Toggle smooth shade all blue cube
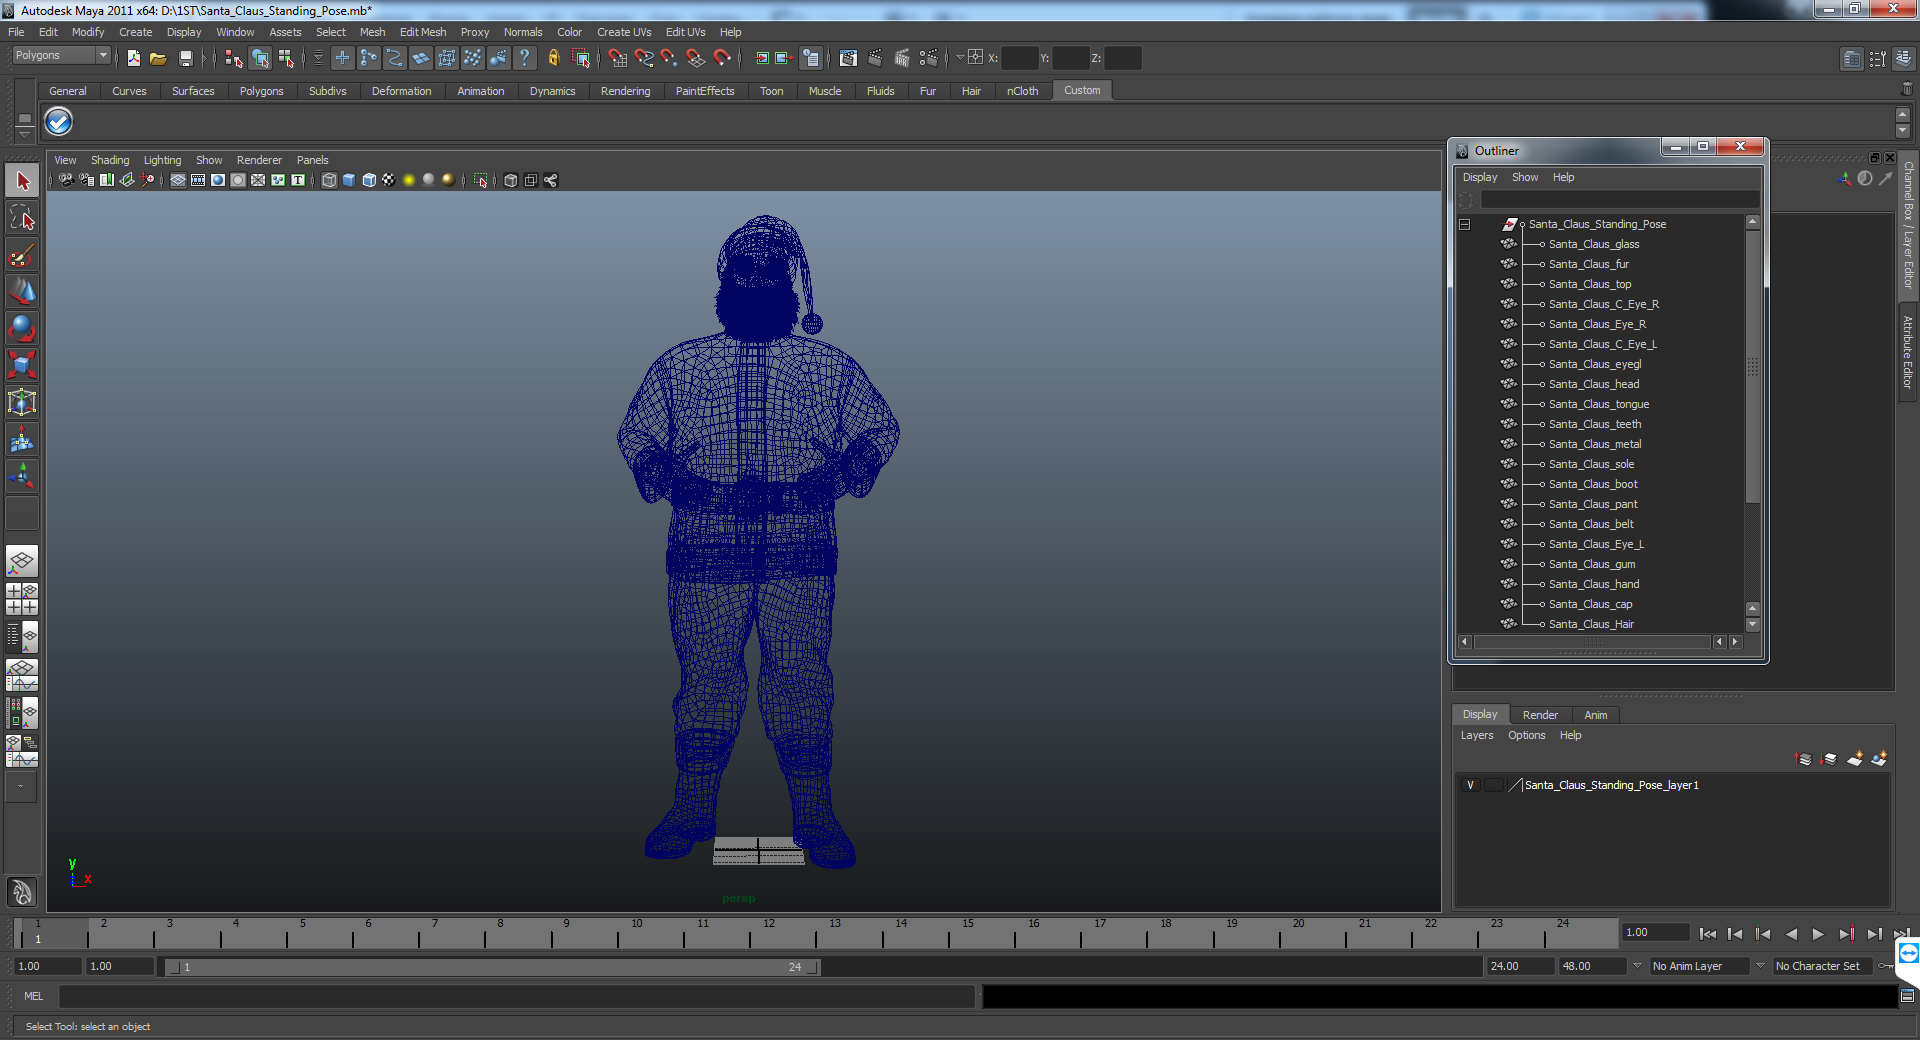 (349, 180)
